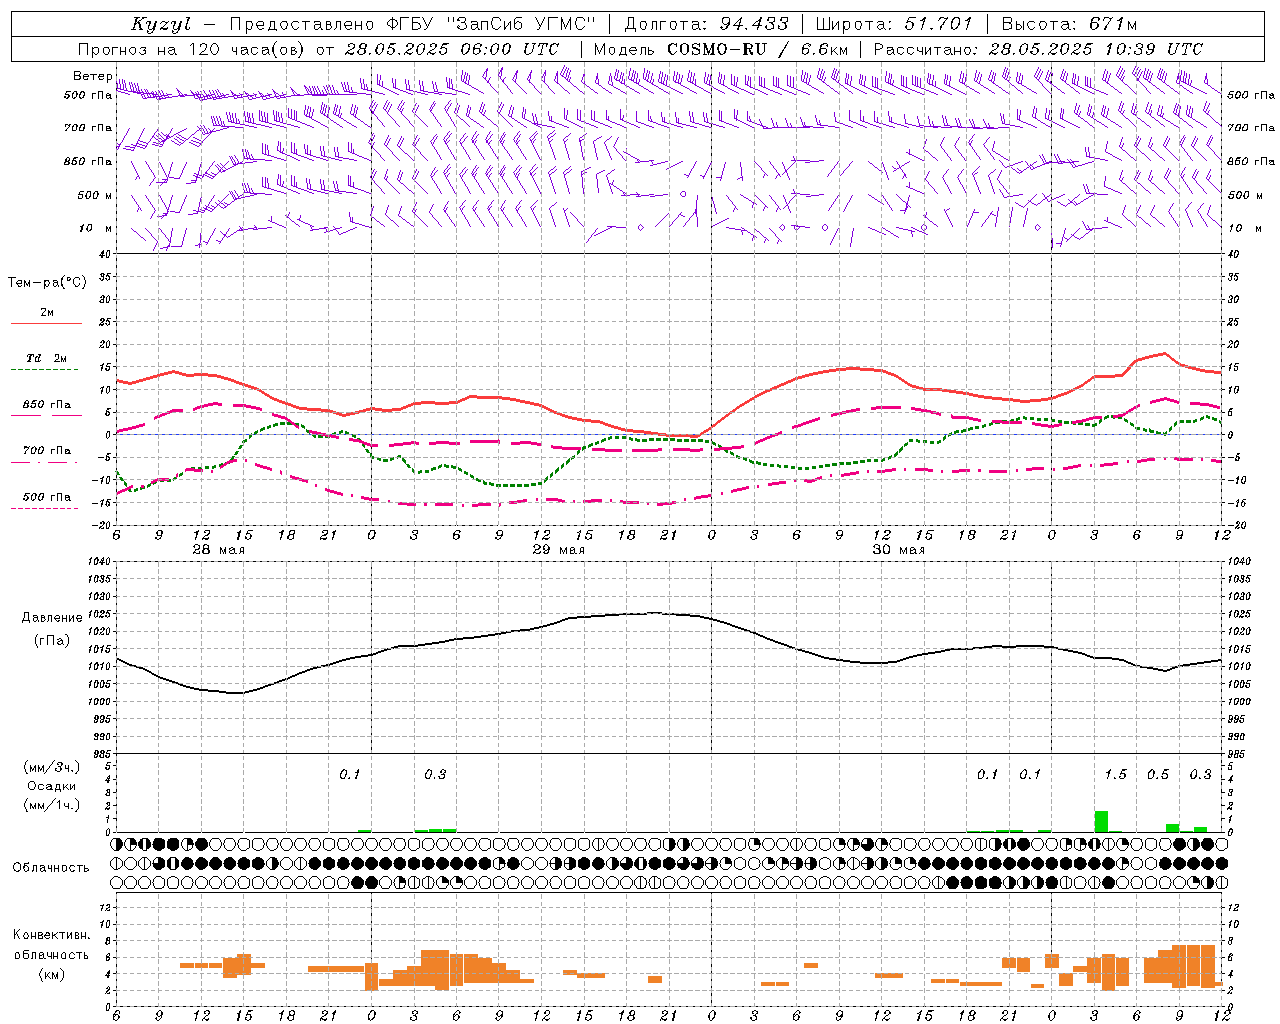Click the 29 мая date label
Viewport: 1280px width, 1024px height.
coord(559,550)
